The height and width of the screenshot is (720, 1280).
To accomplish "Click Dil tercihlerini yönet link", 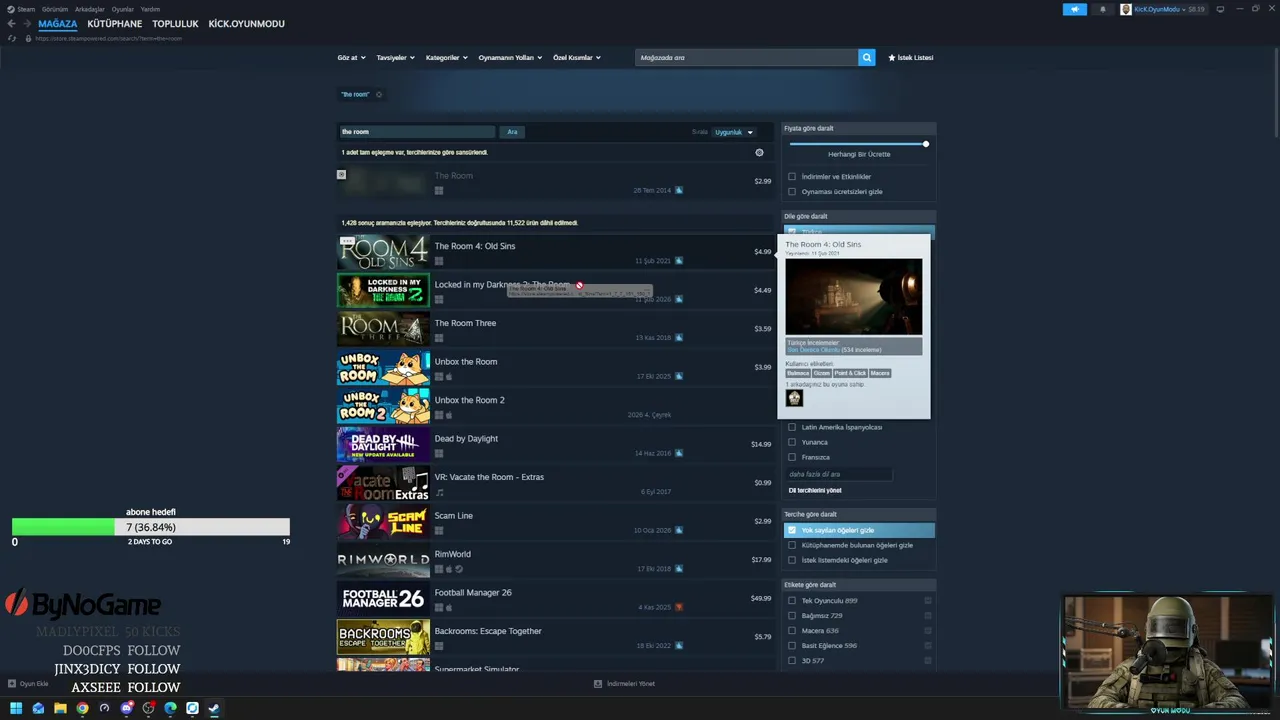I will (815, 490).
